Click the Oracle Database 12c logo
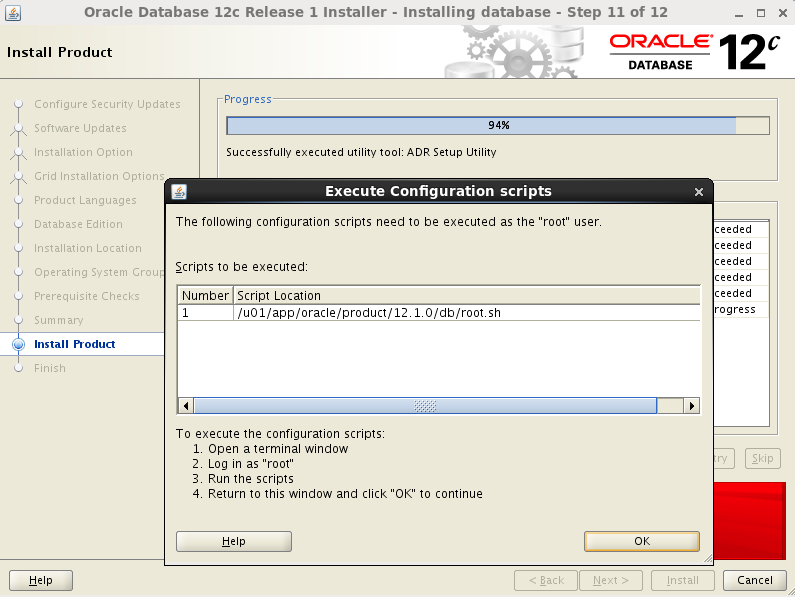Screen dimensions: 795x597 [x=694, y=52]
